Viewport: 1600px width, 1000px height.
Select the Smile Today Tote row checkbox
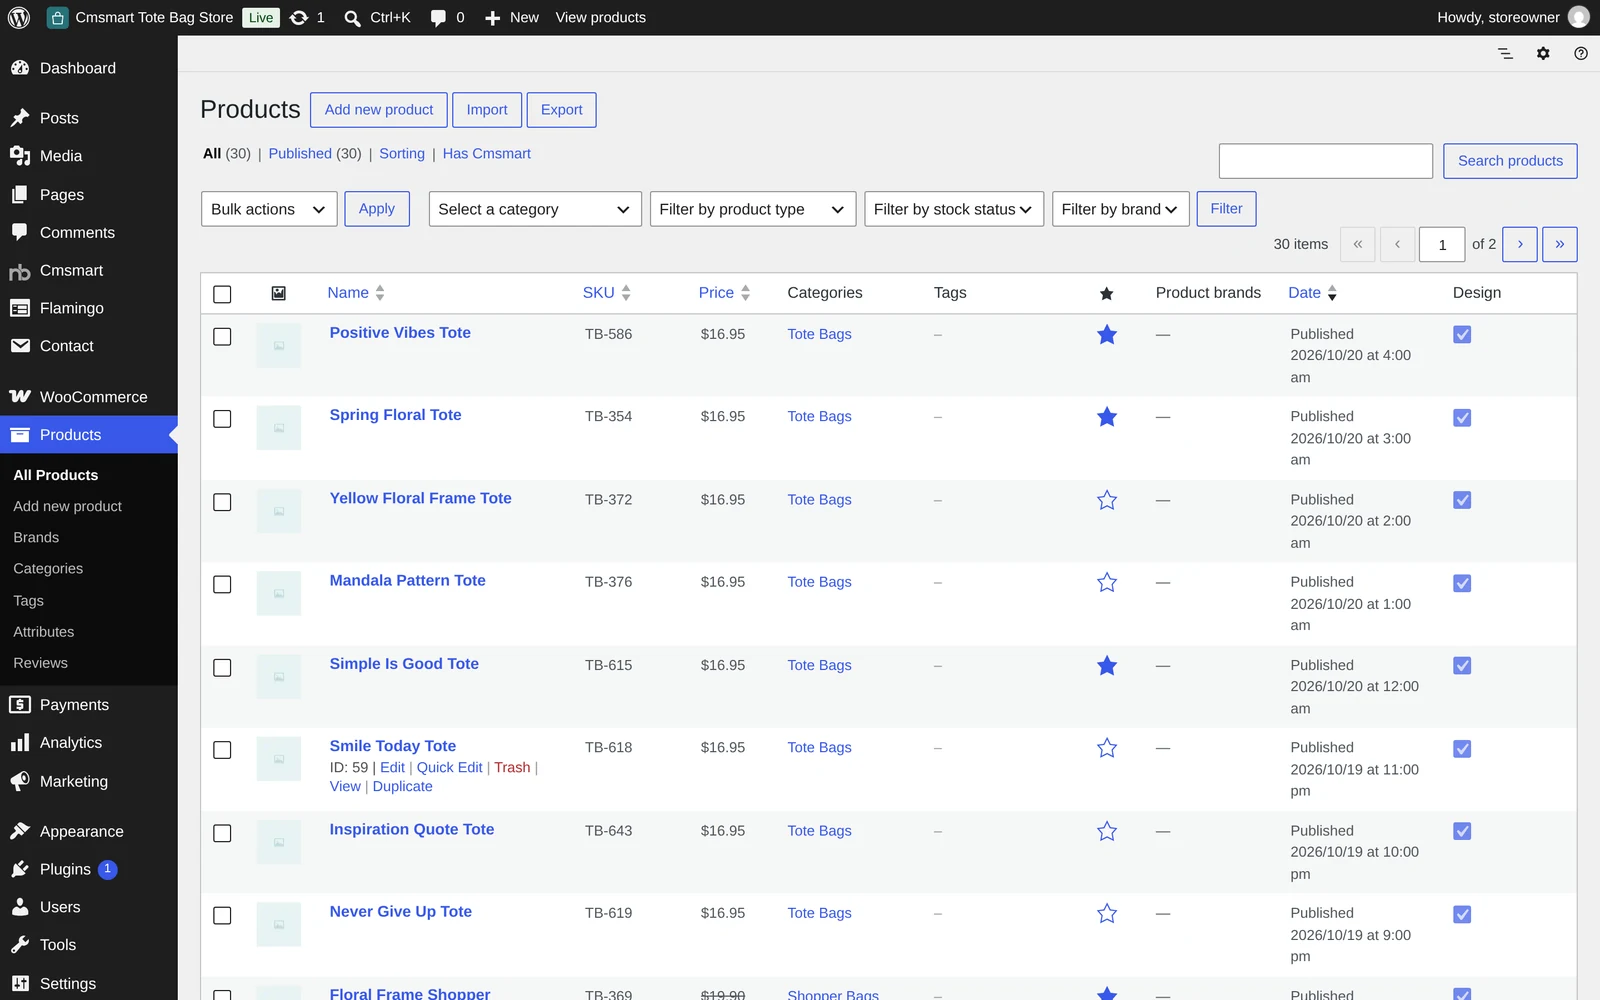(x=222, y=750)
